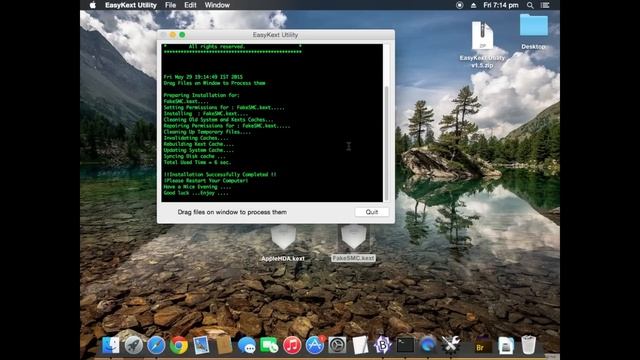Open Notification Center list icon

(545, 5)
